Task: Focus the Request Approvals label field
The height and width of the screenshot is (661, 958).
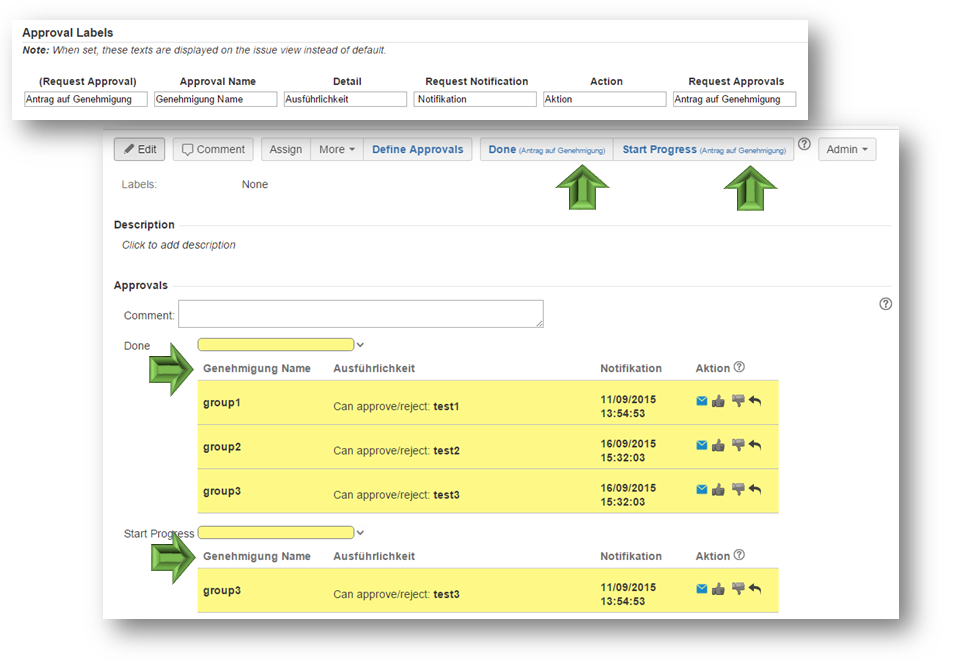Action: coord(734,99)
